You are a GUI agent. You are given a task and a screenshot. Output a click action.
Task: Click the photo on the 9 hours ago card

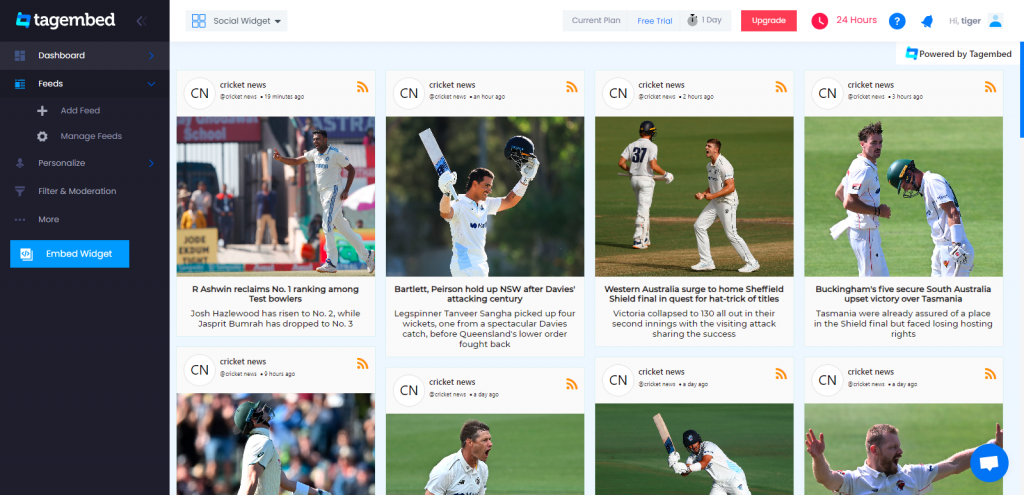(276, 444)
